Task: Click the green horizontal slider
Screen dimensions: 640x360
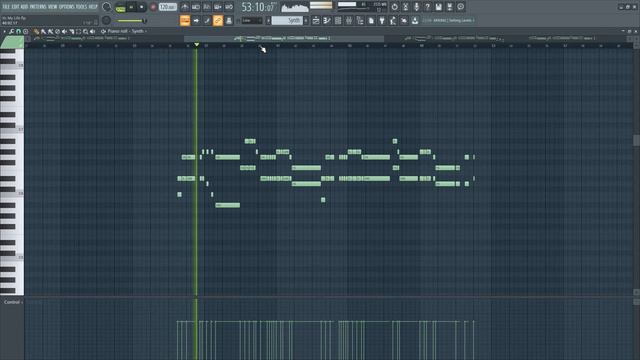Action: coord(131,20)
